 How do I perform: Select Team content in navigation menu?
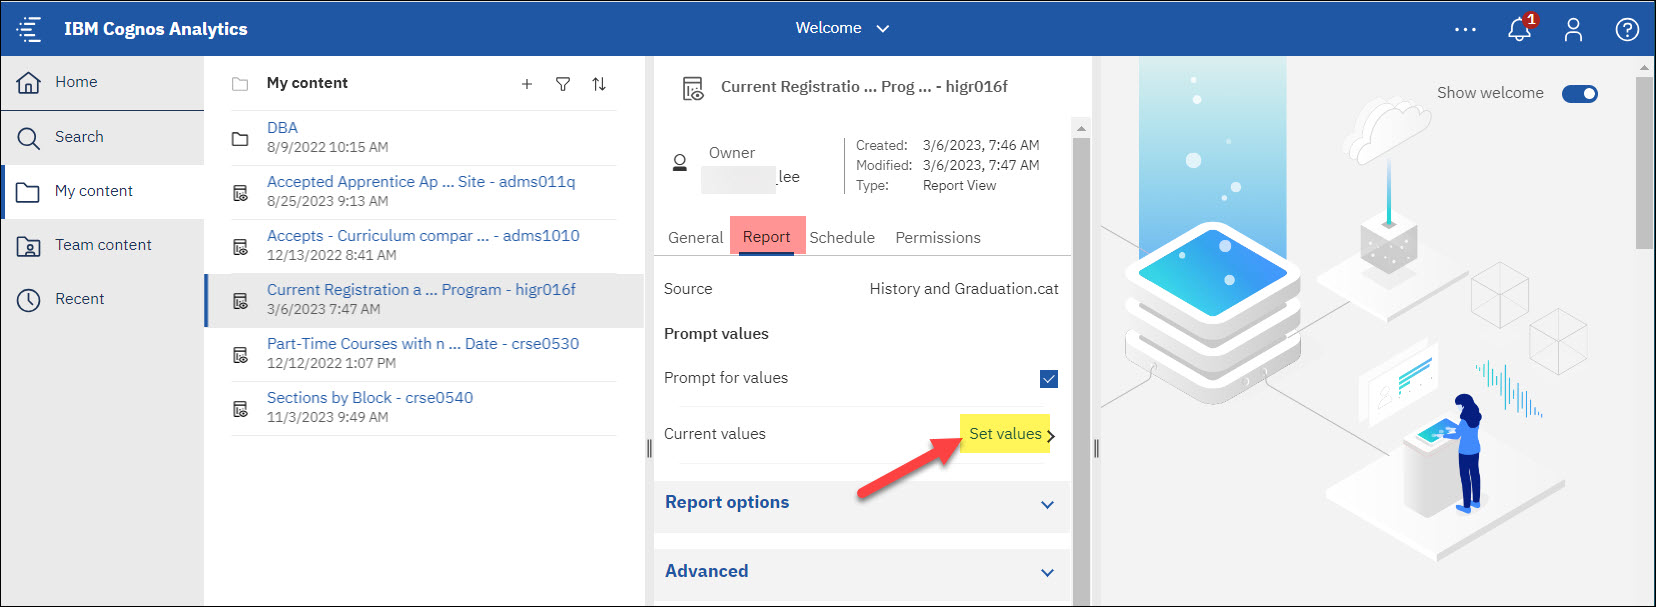point(102,245)
